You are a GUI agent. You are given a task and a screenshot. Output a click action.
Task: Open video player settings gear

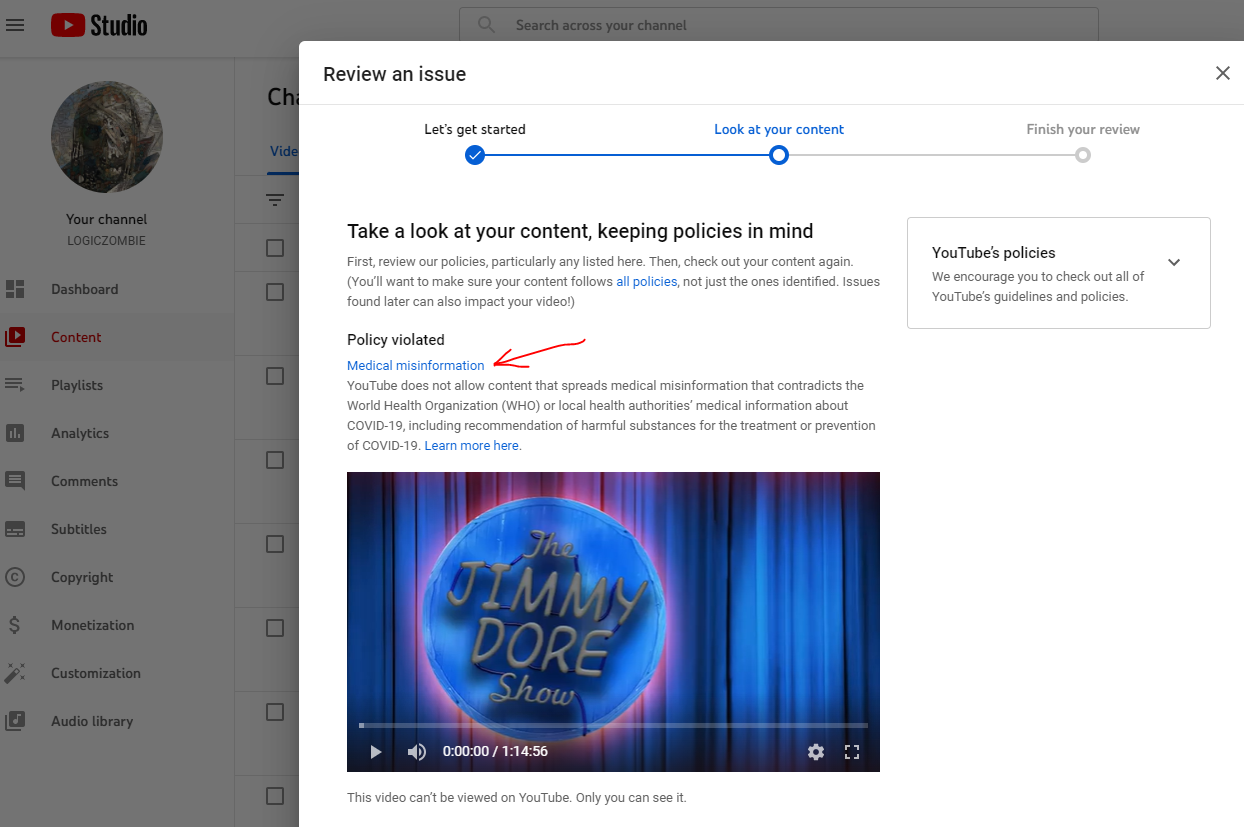click(816, 752)
